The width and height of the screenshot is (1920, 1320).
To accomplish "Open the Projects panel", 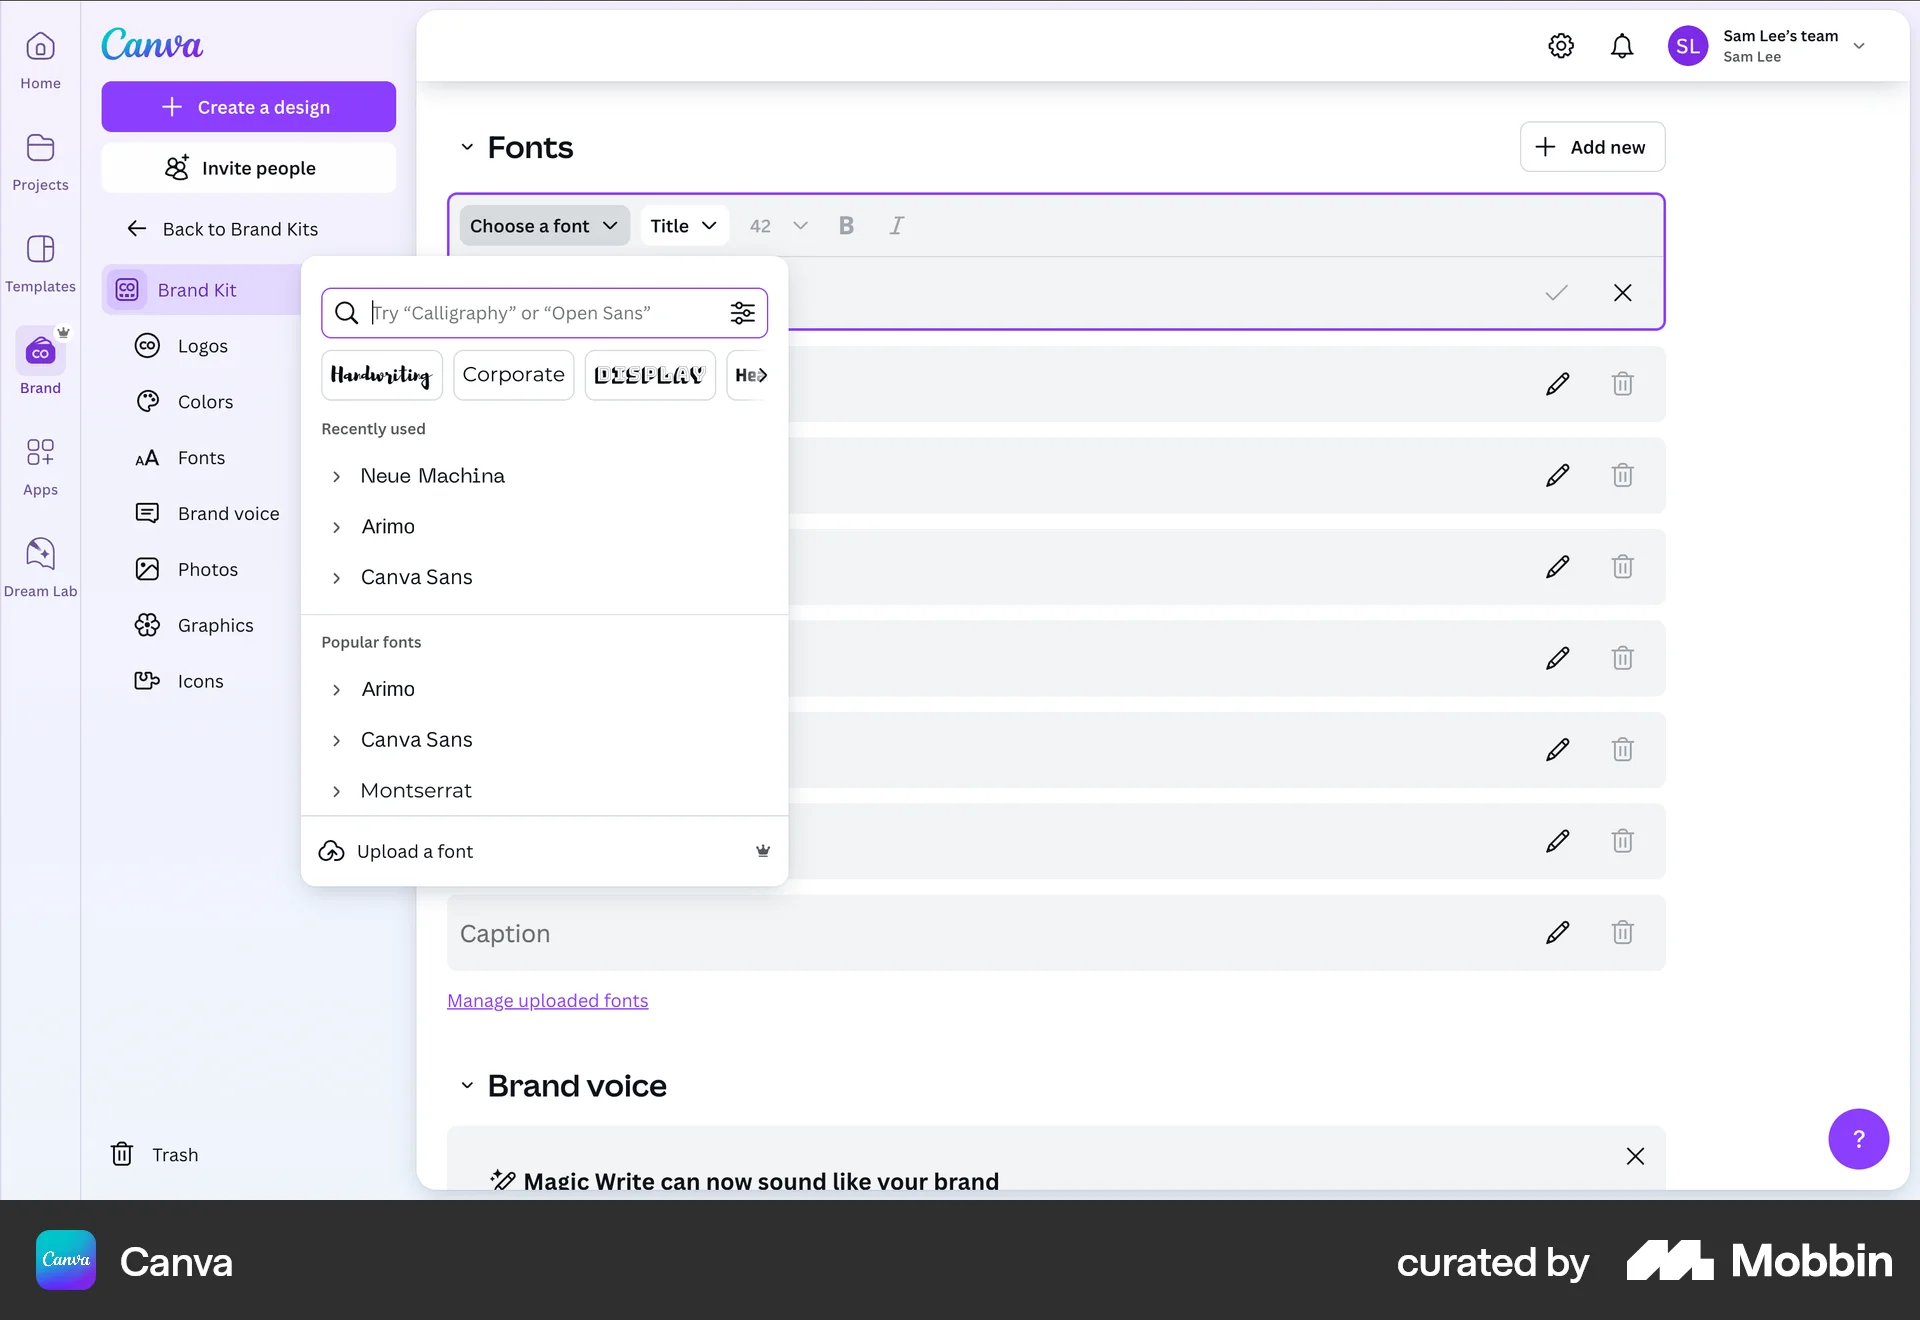I will [x=40, y=162].
